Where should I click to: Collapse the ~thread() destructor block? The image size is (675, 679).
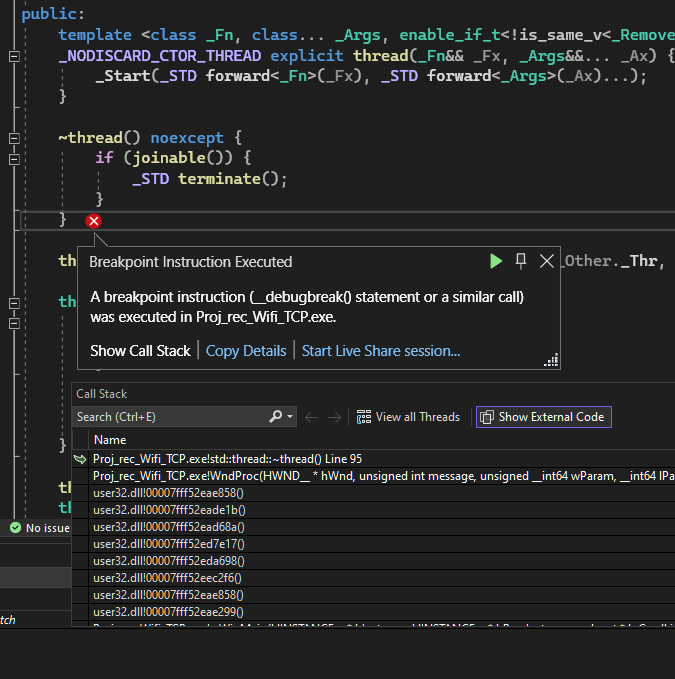tap(14, 139)
